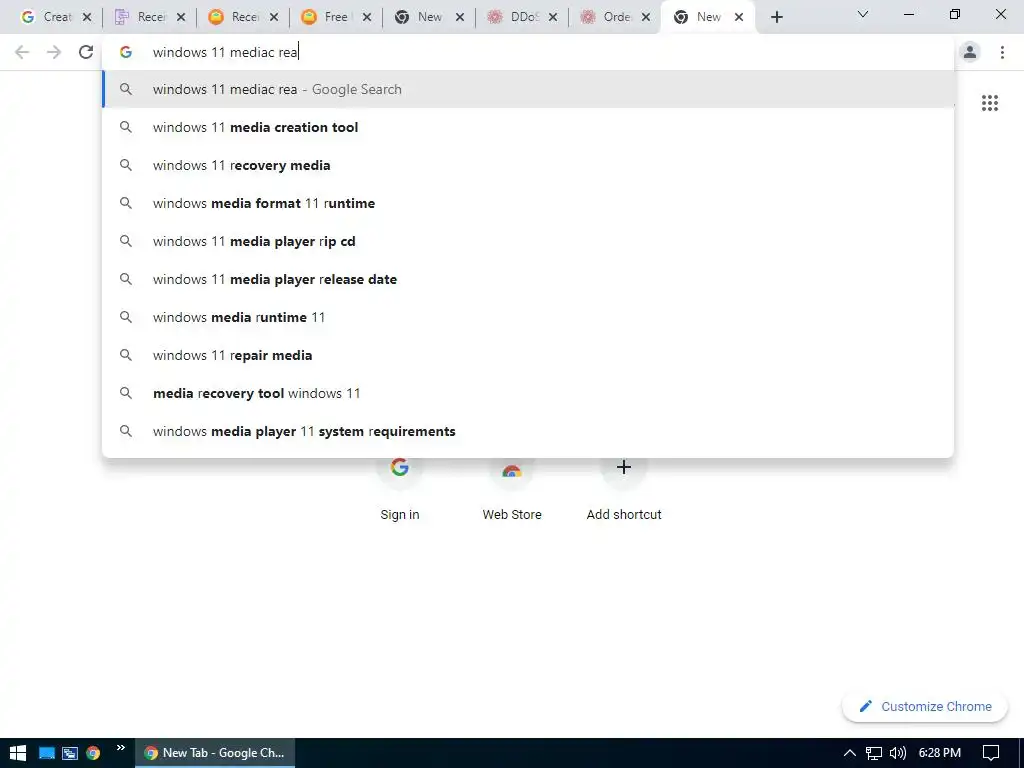The image size is (1024, 768).
Task: Expand taskbar toolbar overflow chevron
Action: click(x=121, y=748)
